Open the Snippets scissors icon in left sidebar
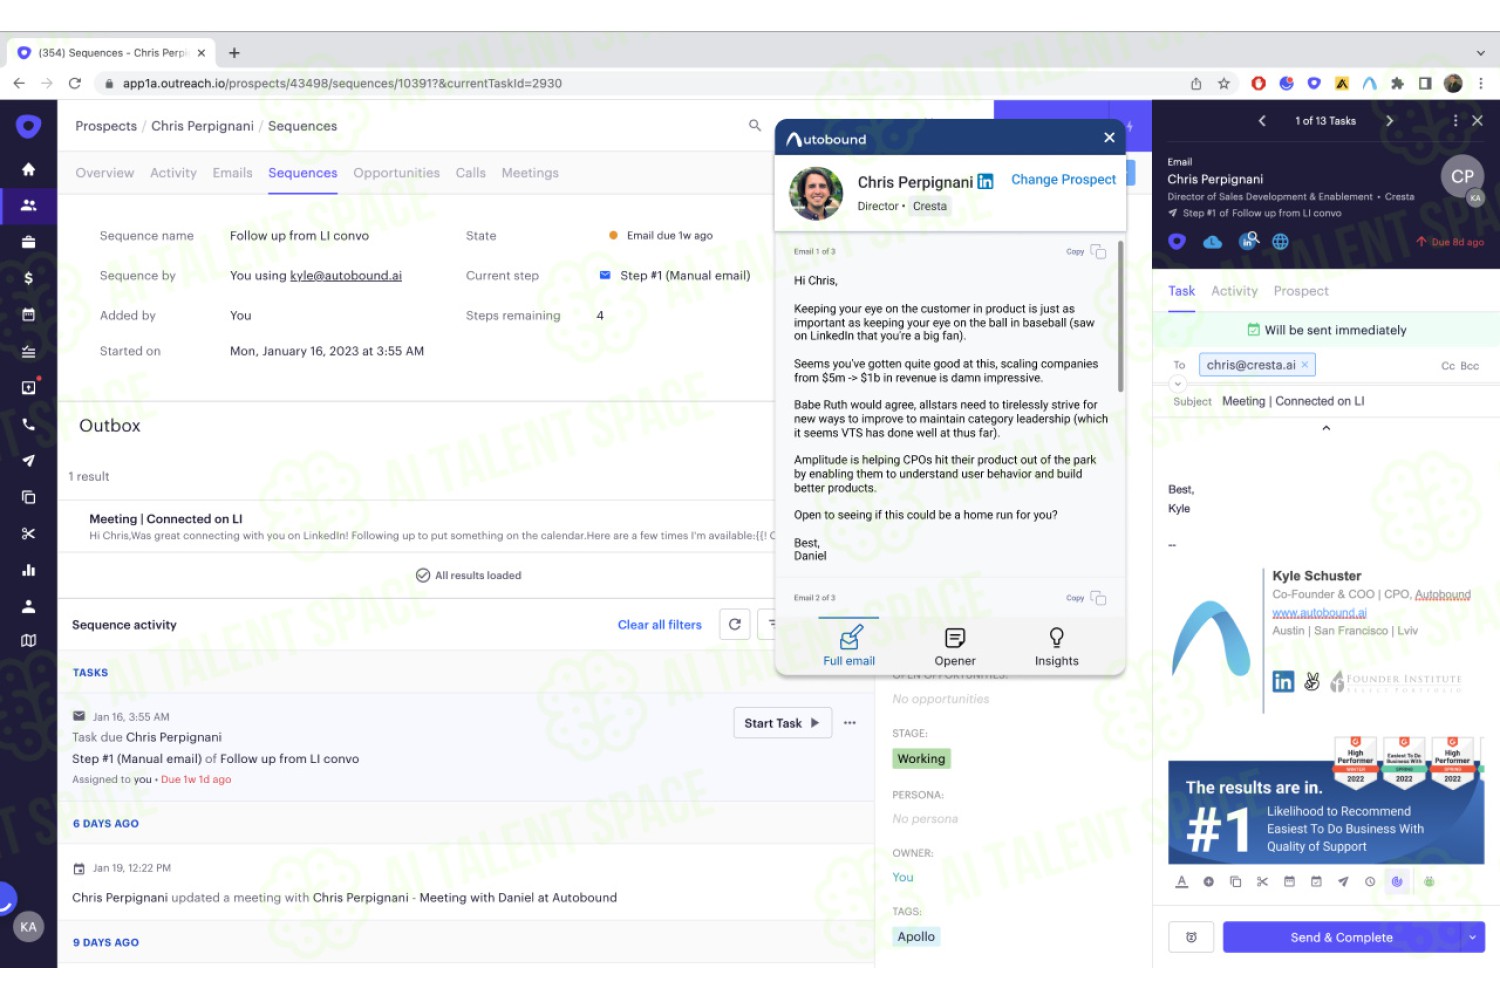 pyautogui.click(x=28, y=533)
